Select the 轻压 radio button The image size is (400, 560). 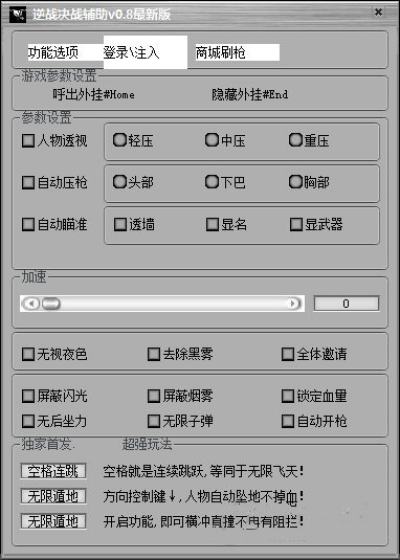click(x=120, y=140)
